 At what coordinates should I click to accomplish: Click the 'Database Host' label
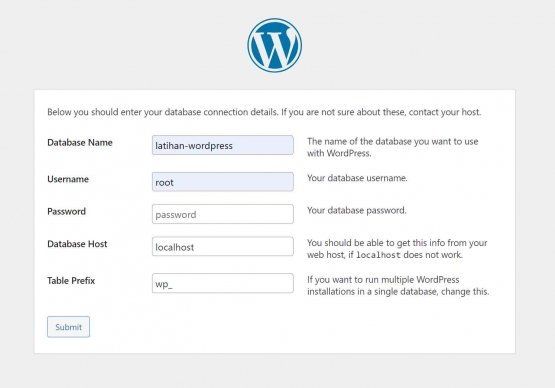pos(77,244)
